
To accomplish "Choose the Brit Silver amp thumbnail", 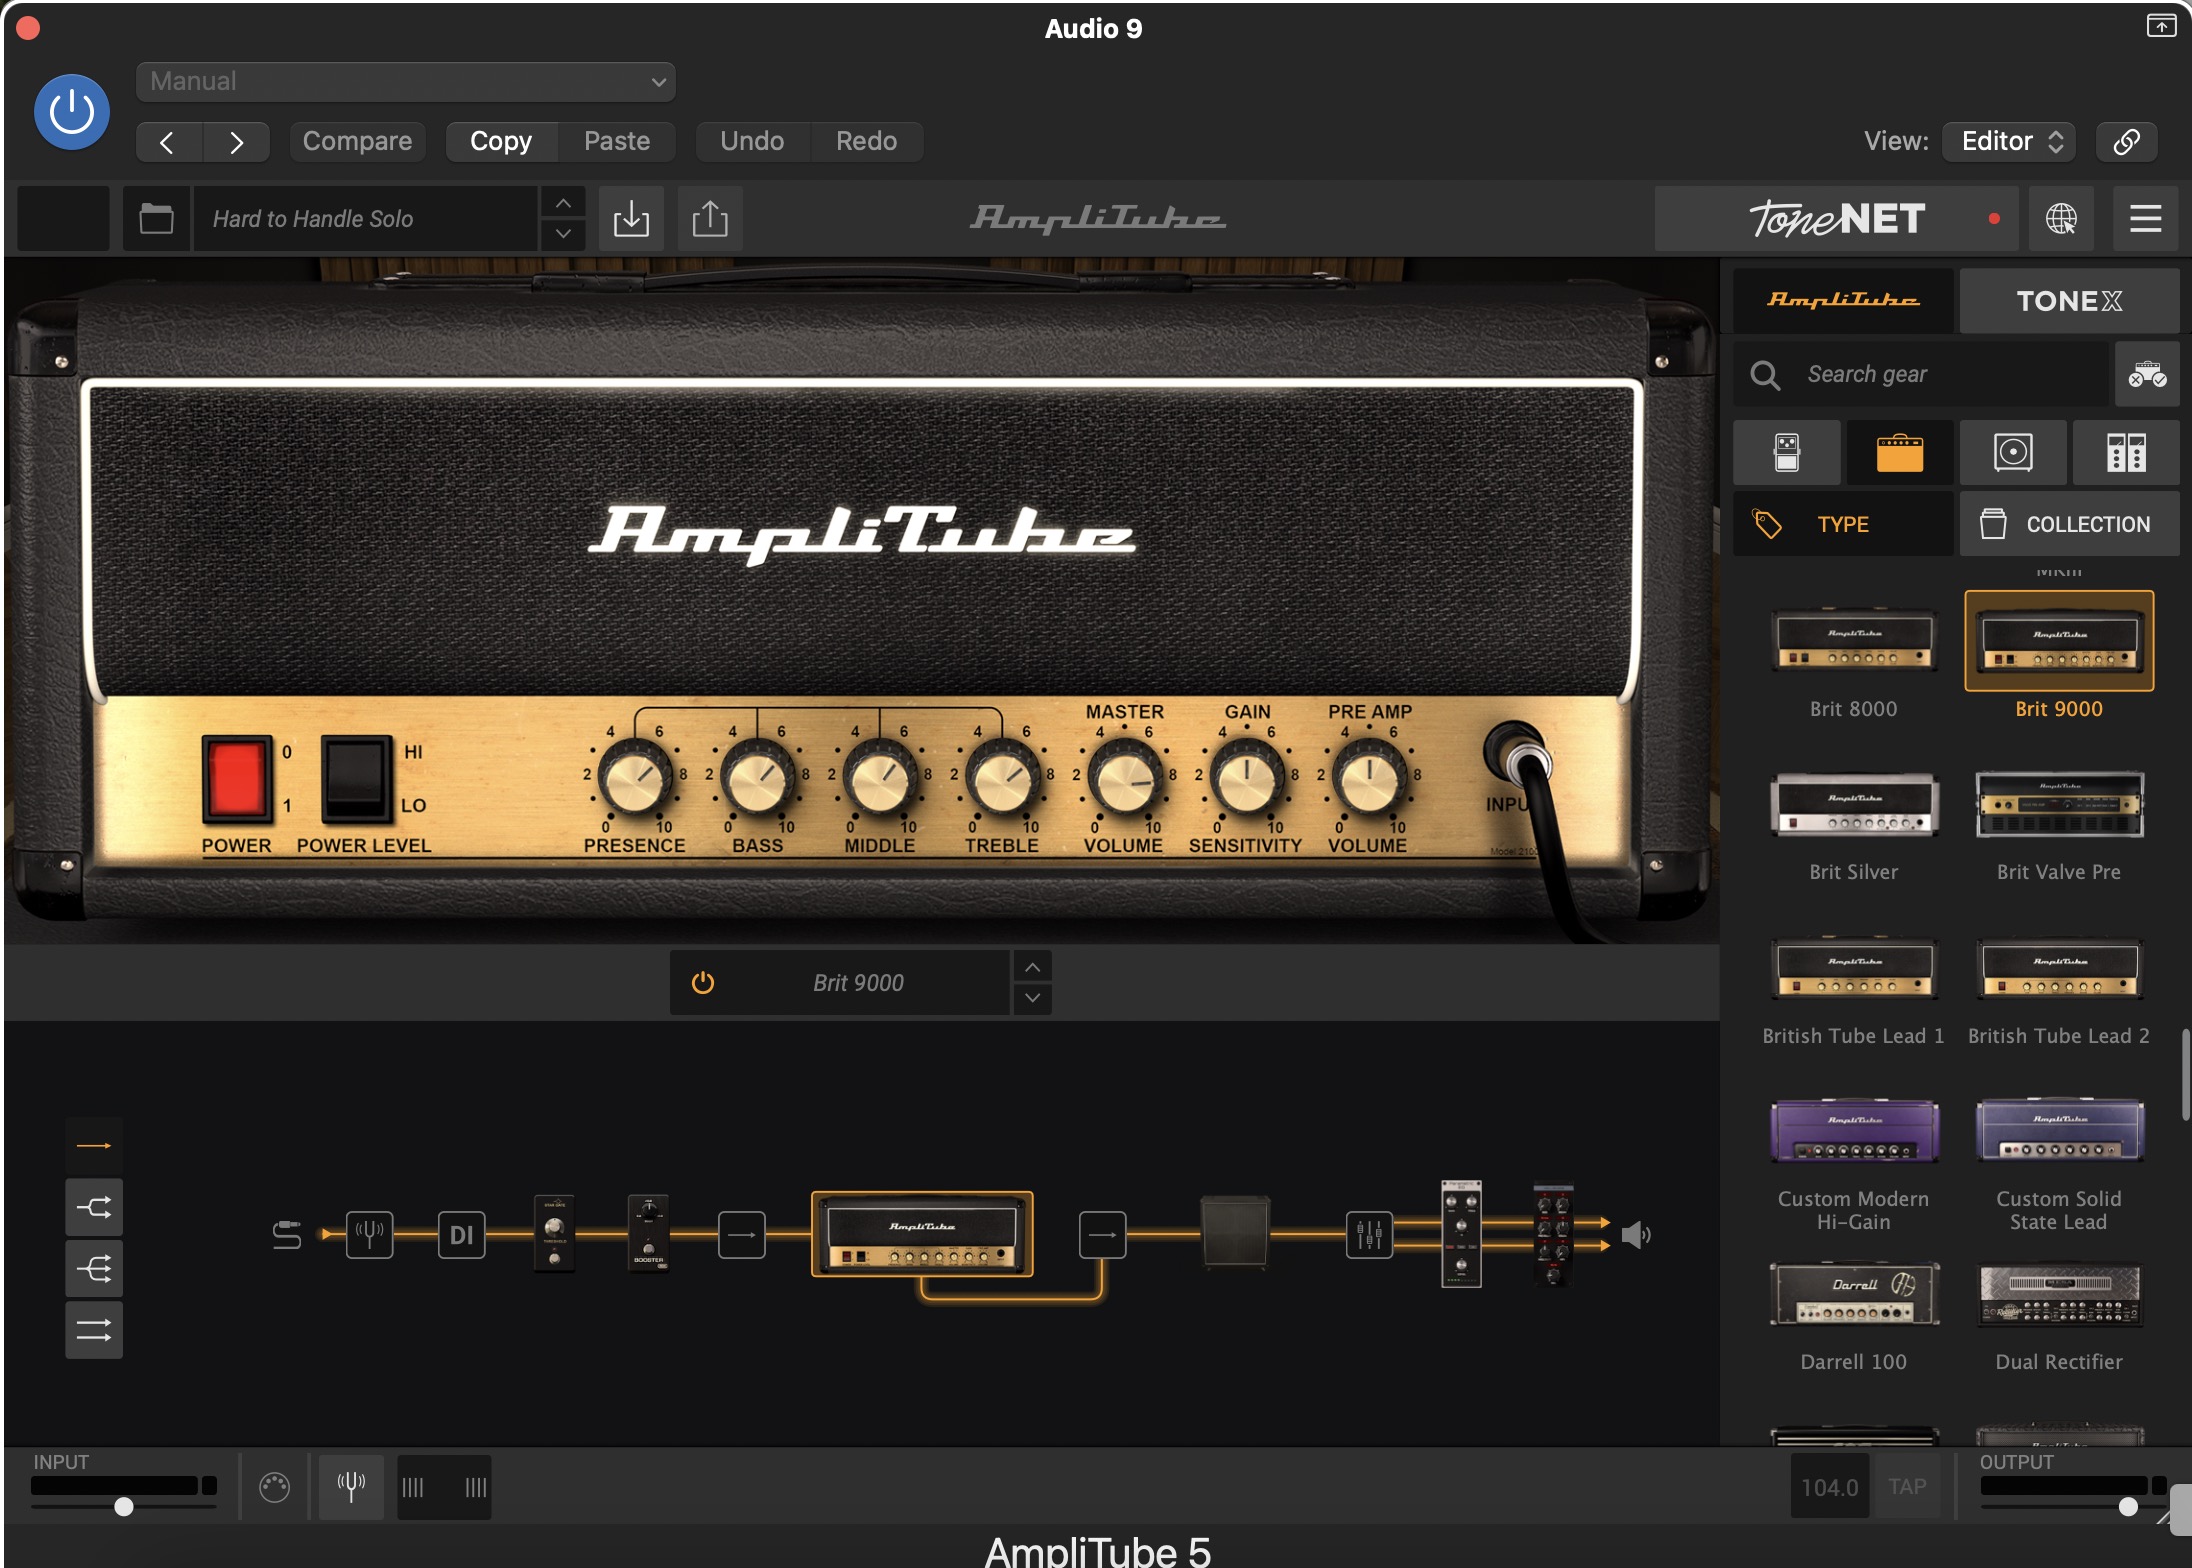I will point(1854,804).
